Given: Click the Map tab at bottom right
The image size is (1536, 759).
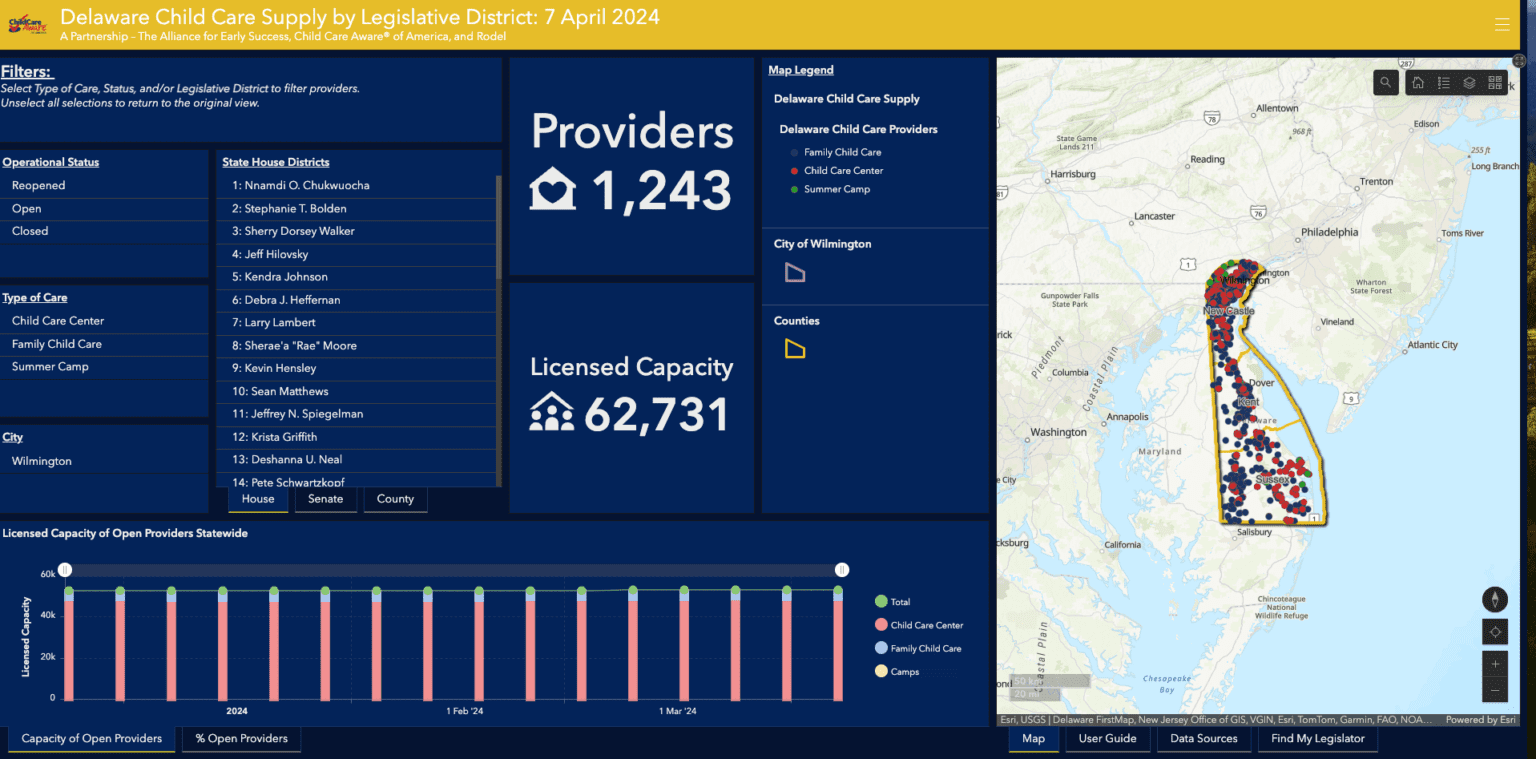Looking at the screenshot, I should click(1033, 738).
